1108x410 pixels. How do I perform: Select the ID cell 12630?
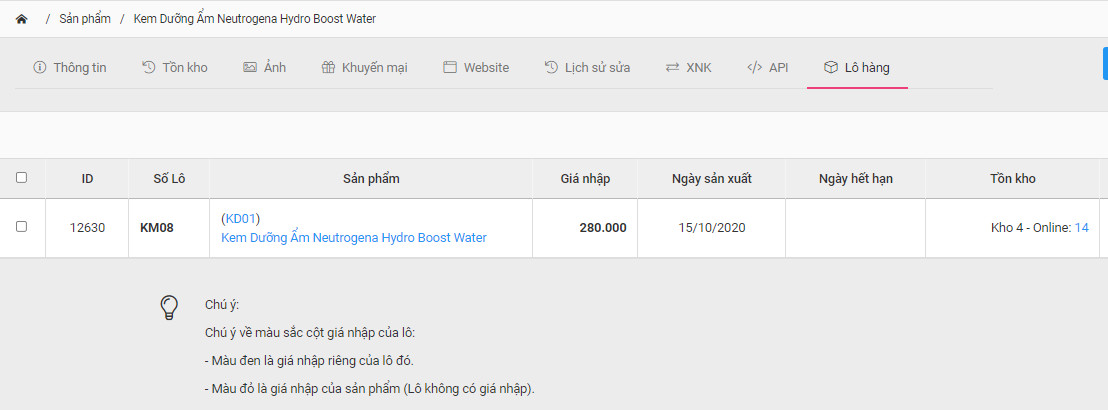coord(88,228)
